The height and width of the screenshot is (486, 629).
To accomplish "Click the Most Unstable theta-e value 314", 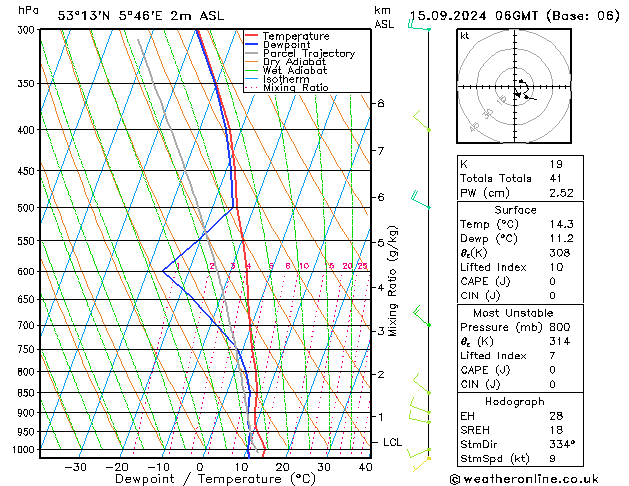I will click(x=560, y=342).
